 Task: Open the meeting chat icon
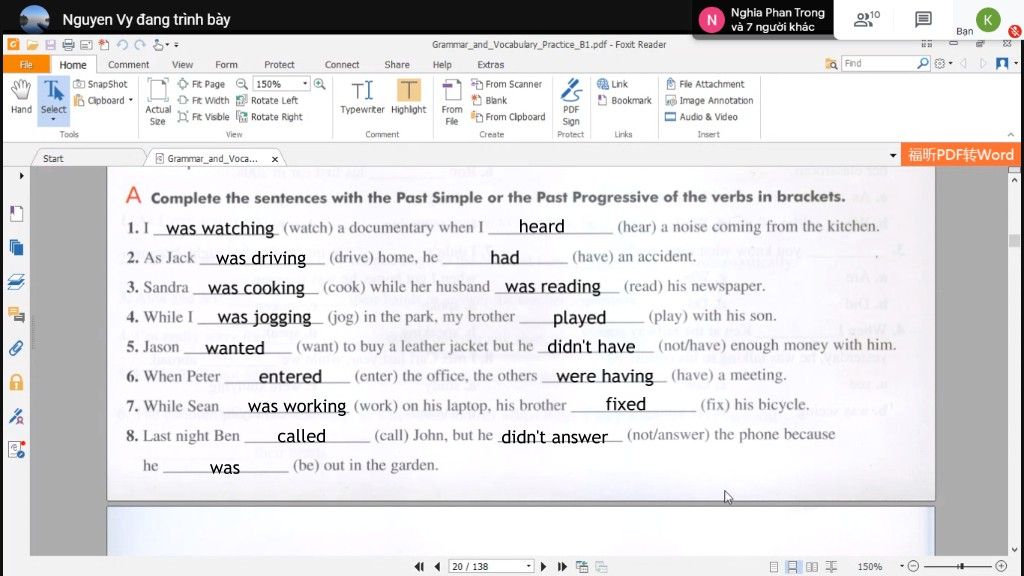click(923, 20)
